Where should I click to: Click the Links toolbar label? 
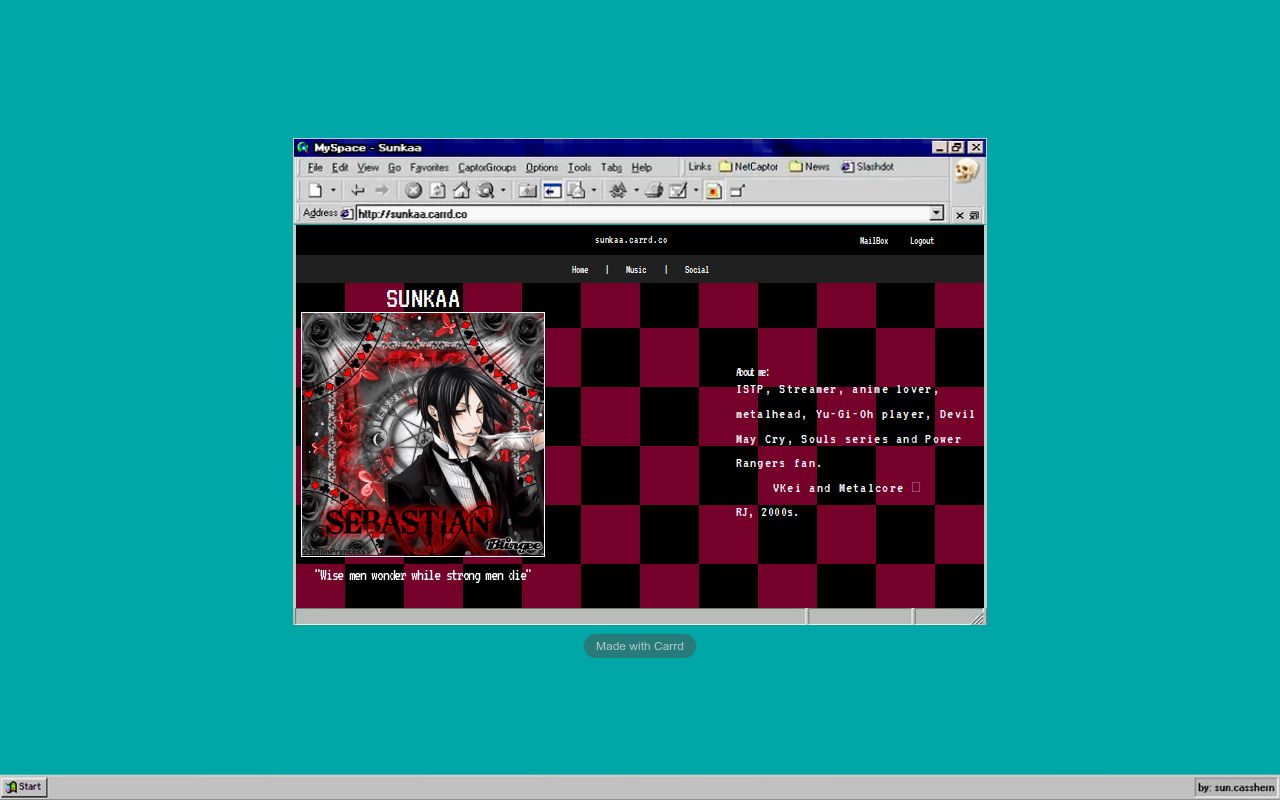[x=699, y=167]
